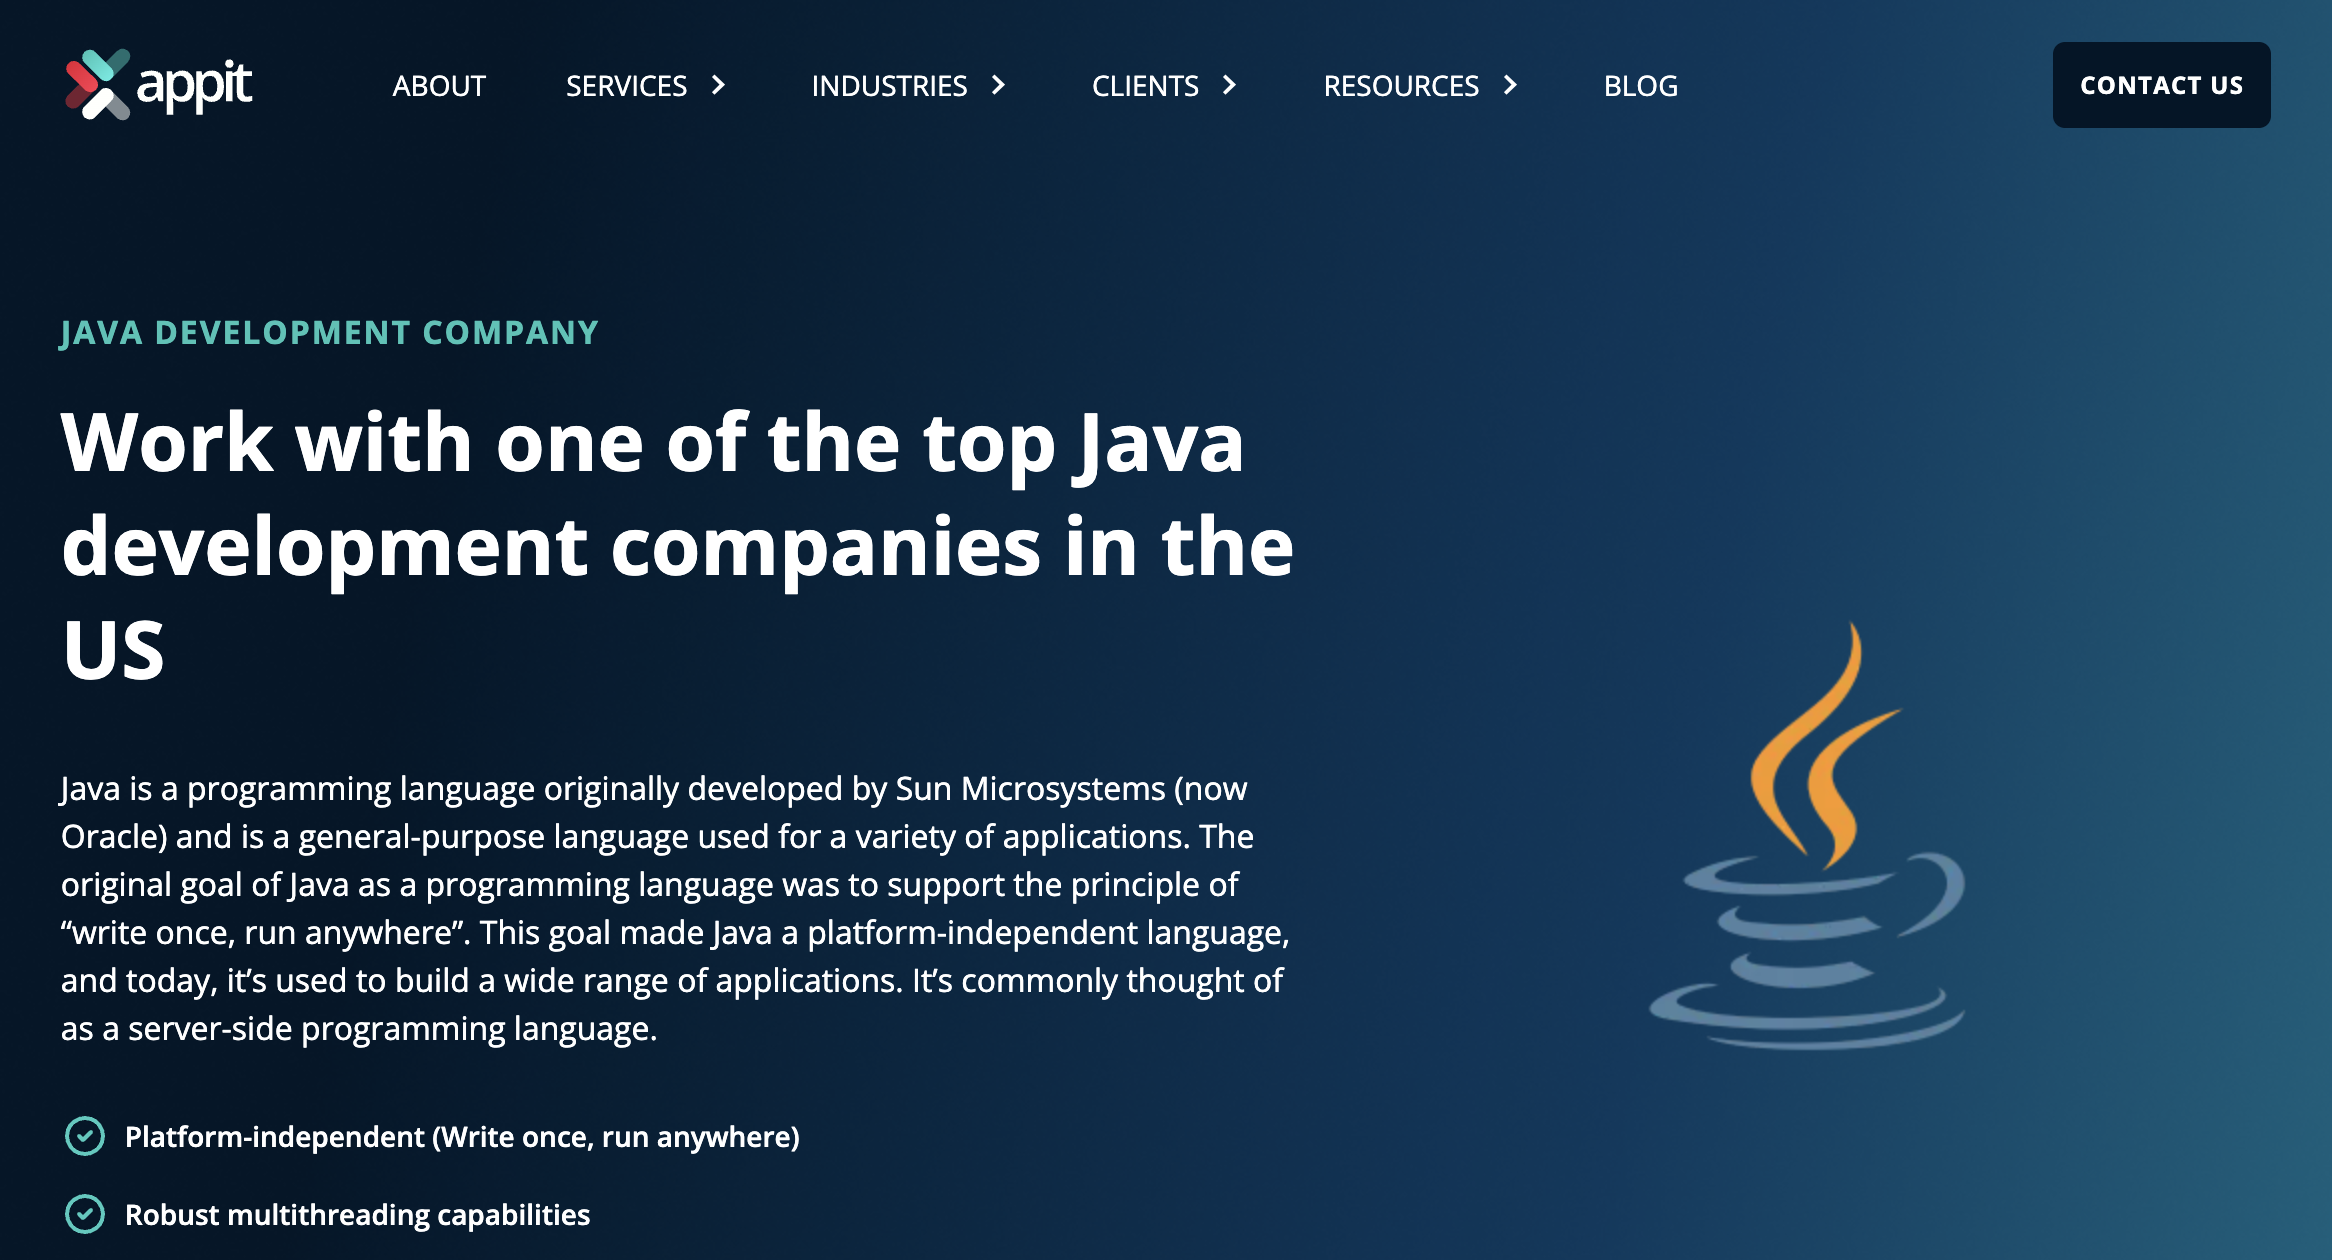Click the paragraph beginning 'Java is a programming language'

pyautogui.click(x=676, y=908)
